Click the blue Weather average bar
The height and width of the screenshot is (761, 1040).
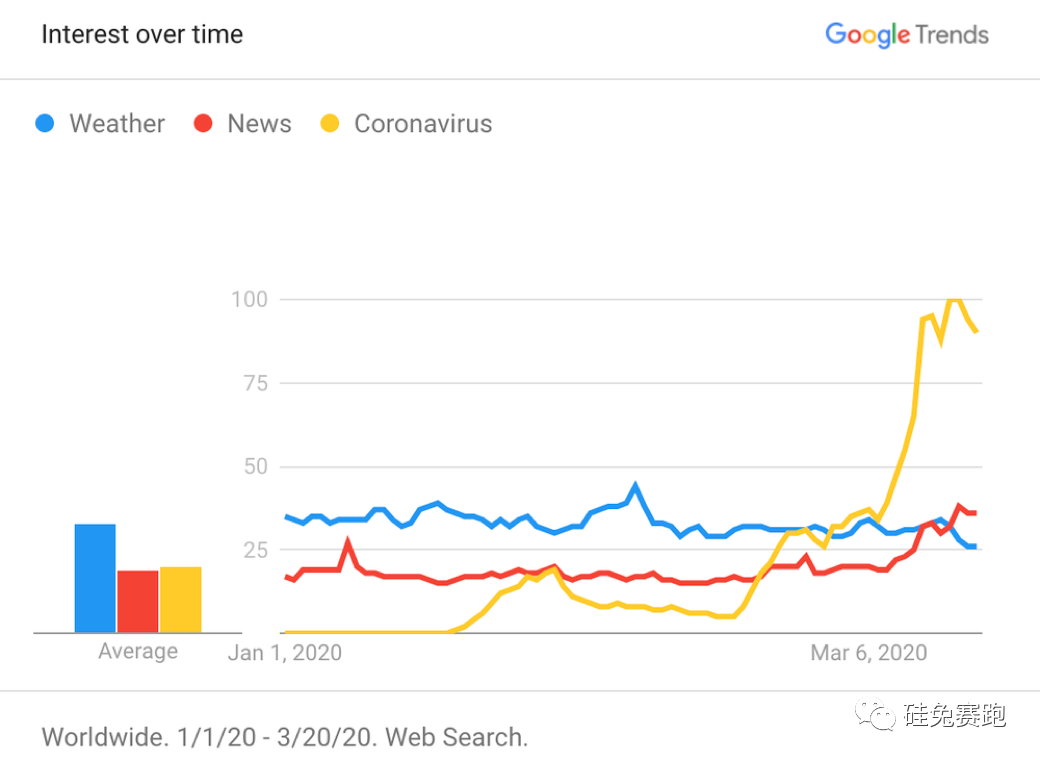[x=95, y=578]
